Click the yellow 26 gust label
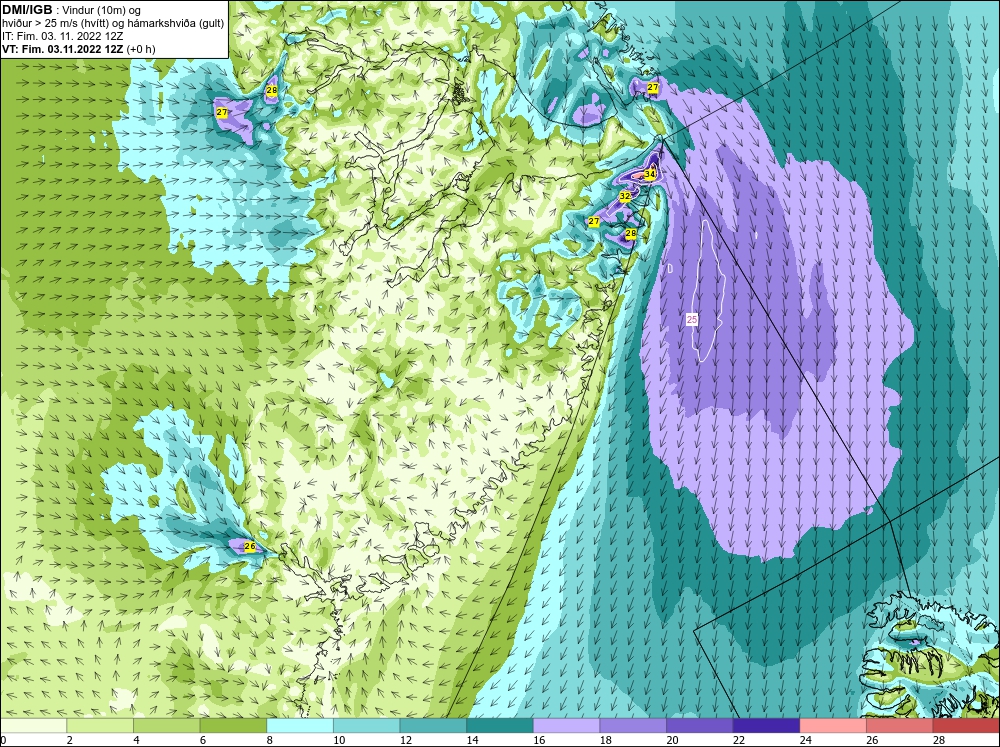This screenshot has height=747, width=1000. point(250,547)
